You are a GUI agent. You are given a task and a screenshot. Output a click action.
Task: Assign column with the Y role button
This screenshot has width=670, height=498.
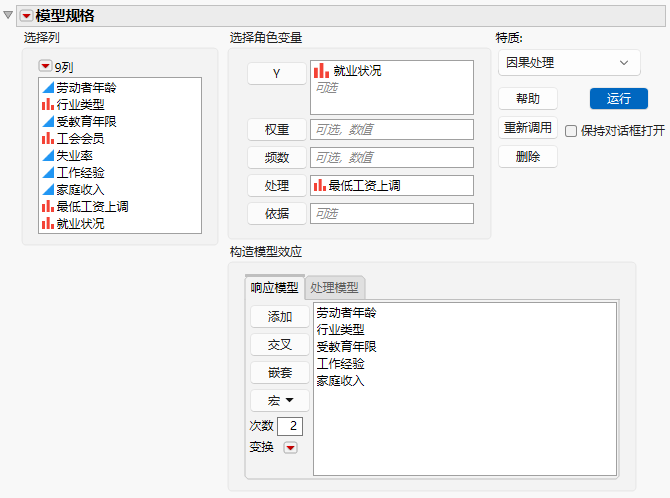[x=276, y=74]
